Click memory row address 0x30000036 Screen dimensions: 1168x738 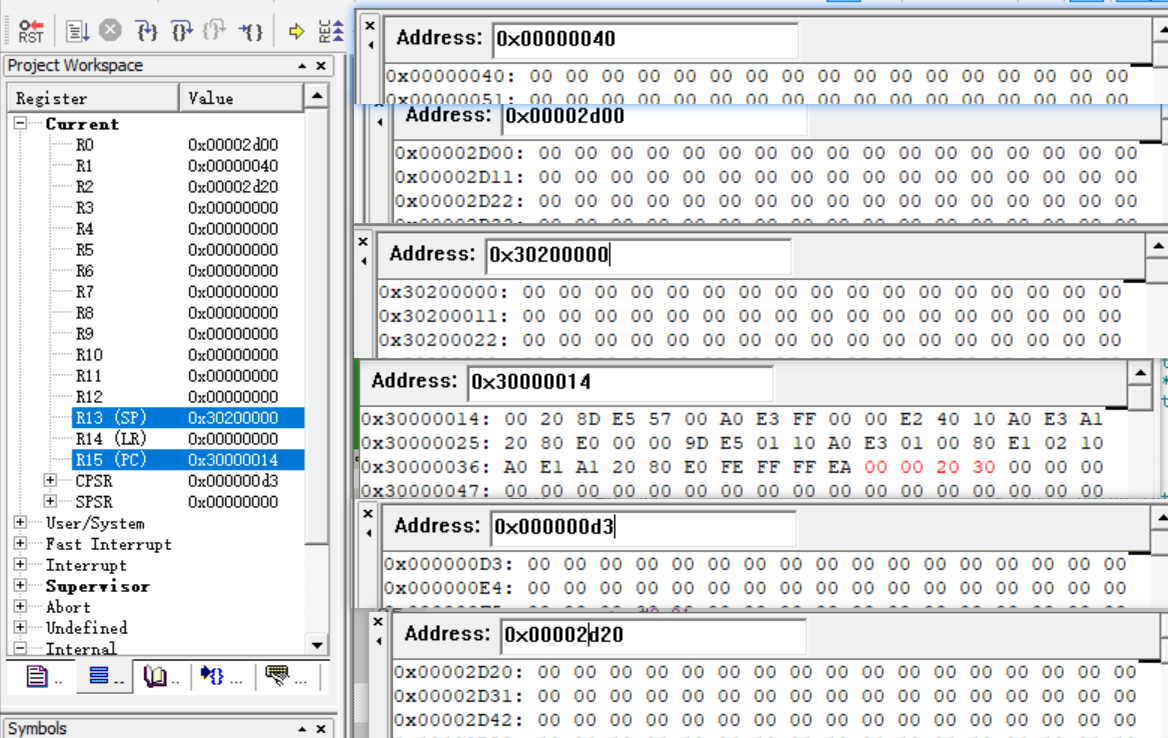click(425, 467)
